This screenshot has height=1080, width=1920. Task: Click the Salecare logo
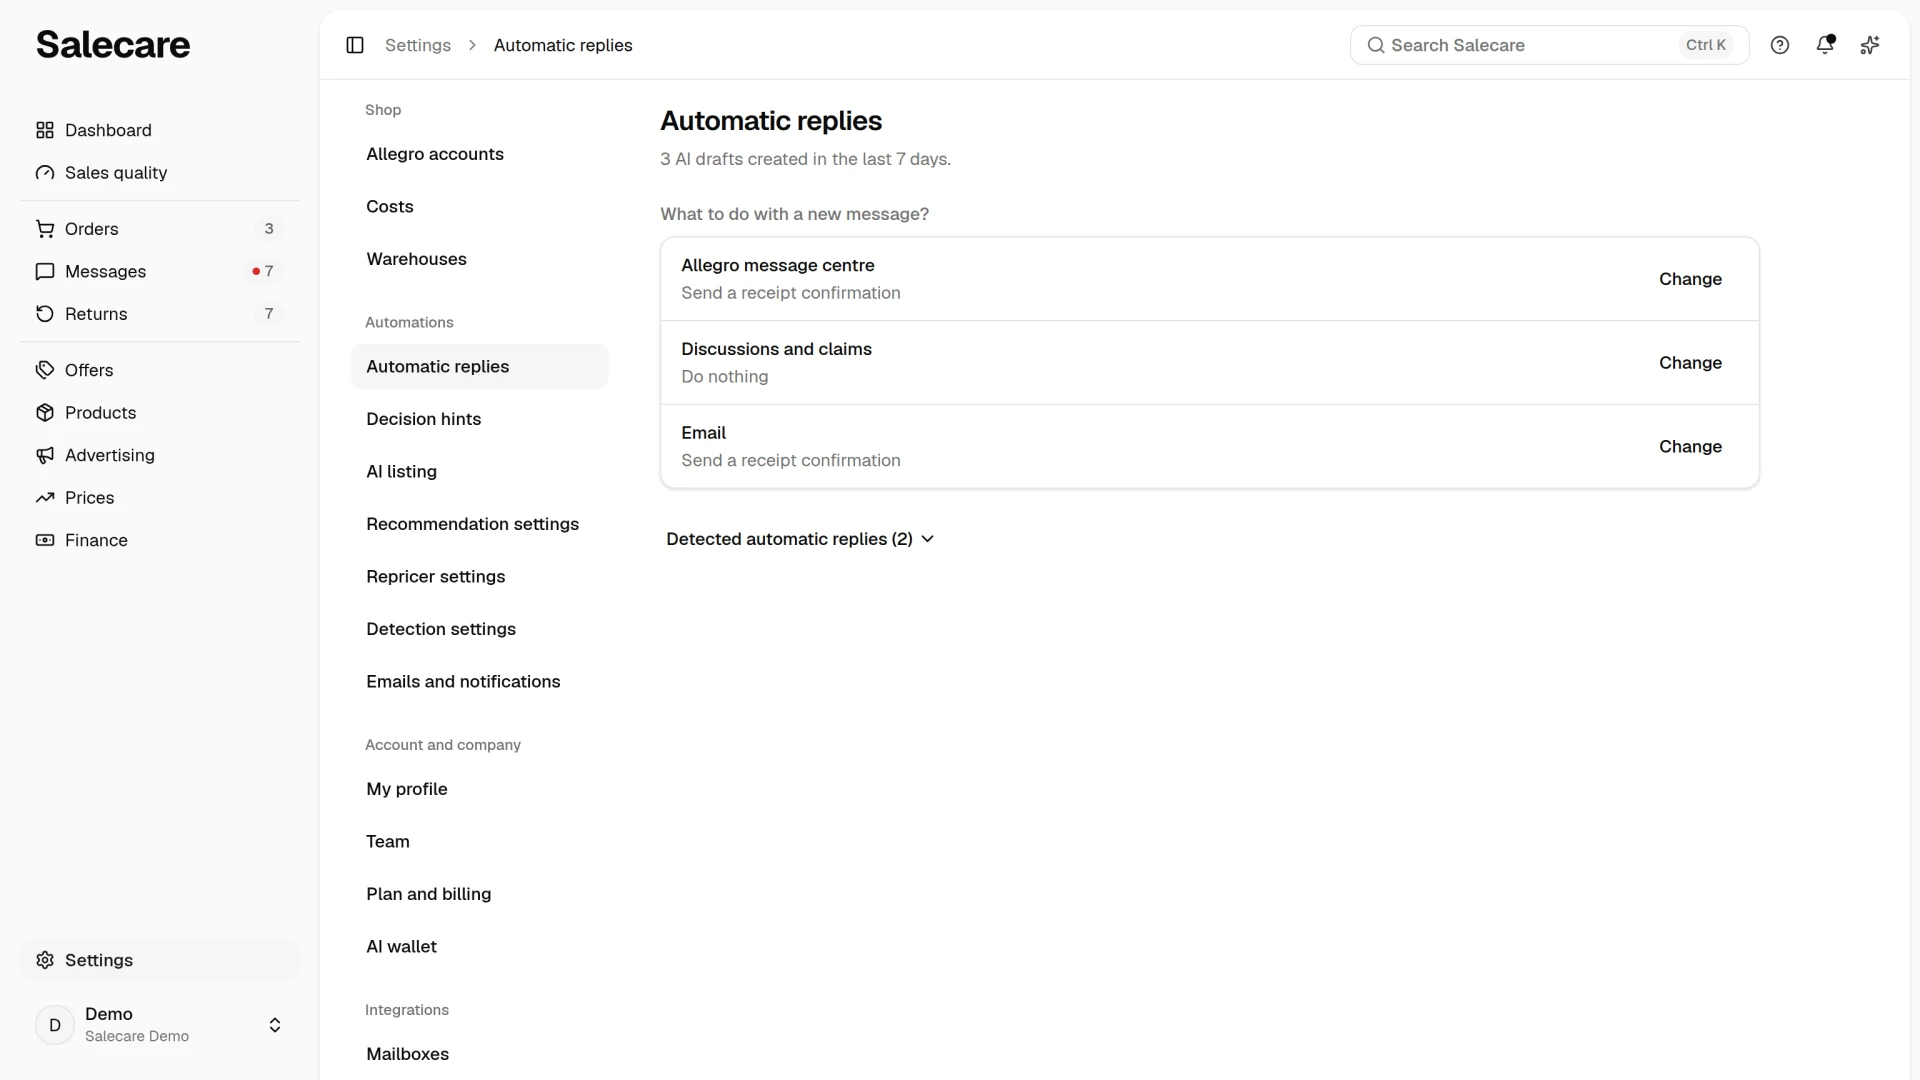coord(113,45)
